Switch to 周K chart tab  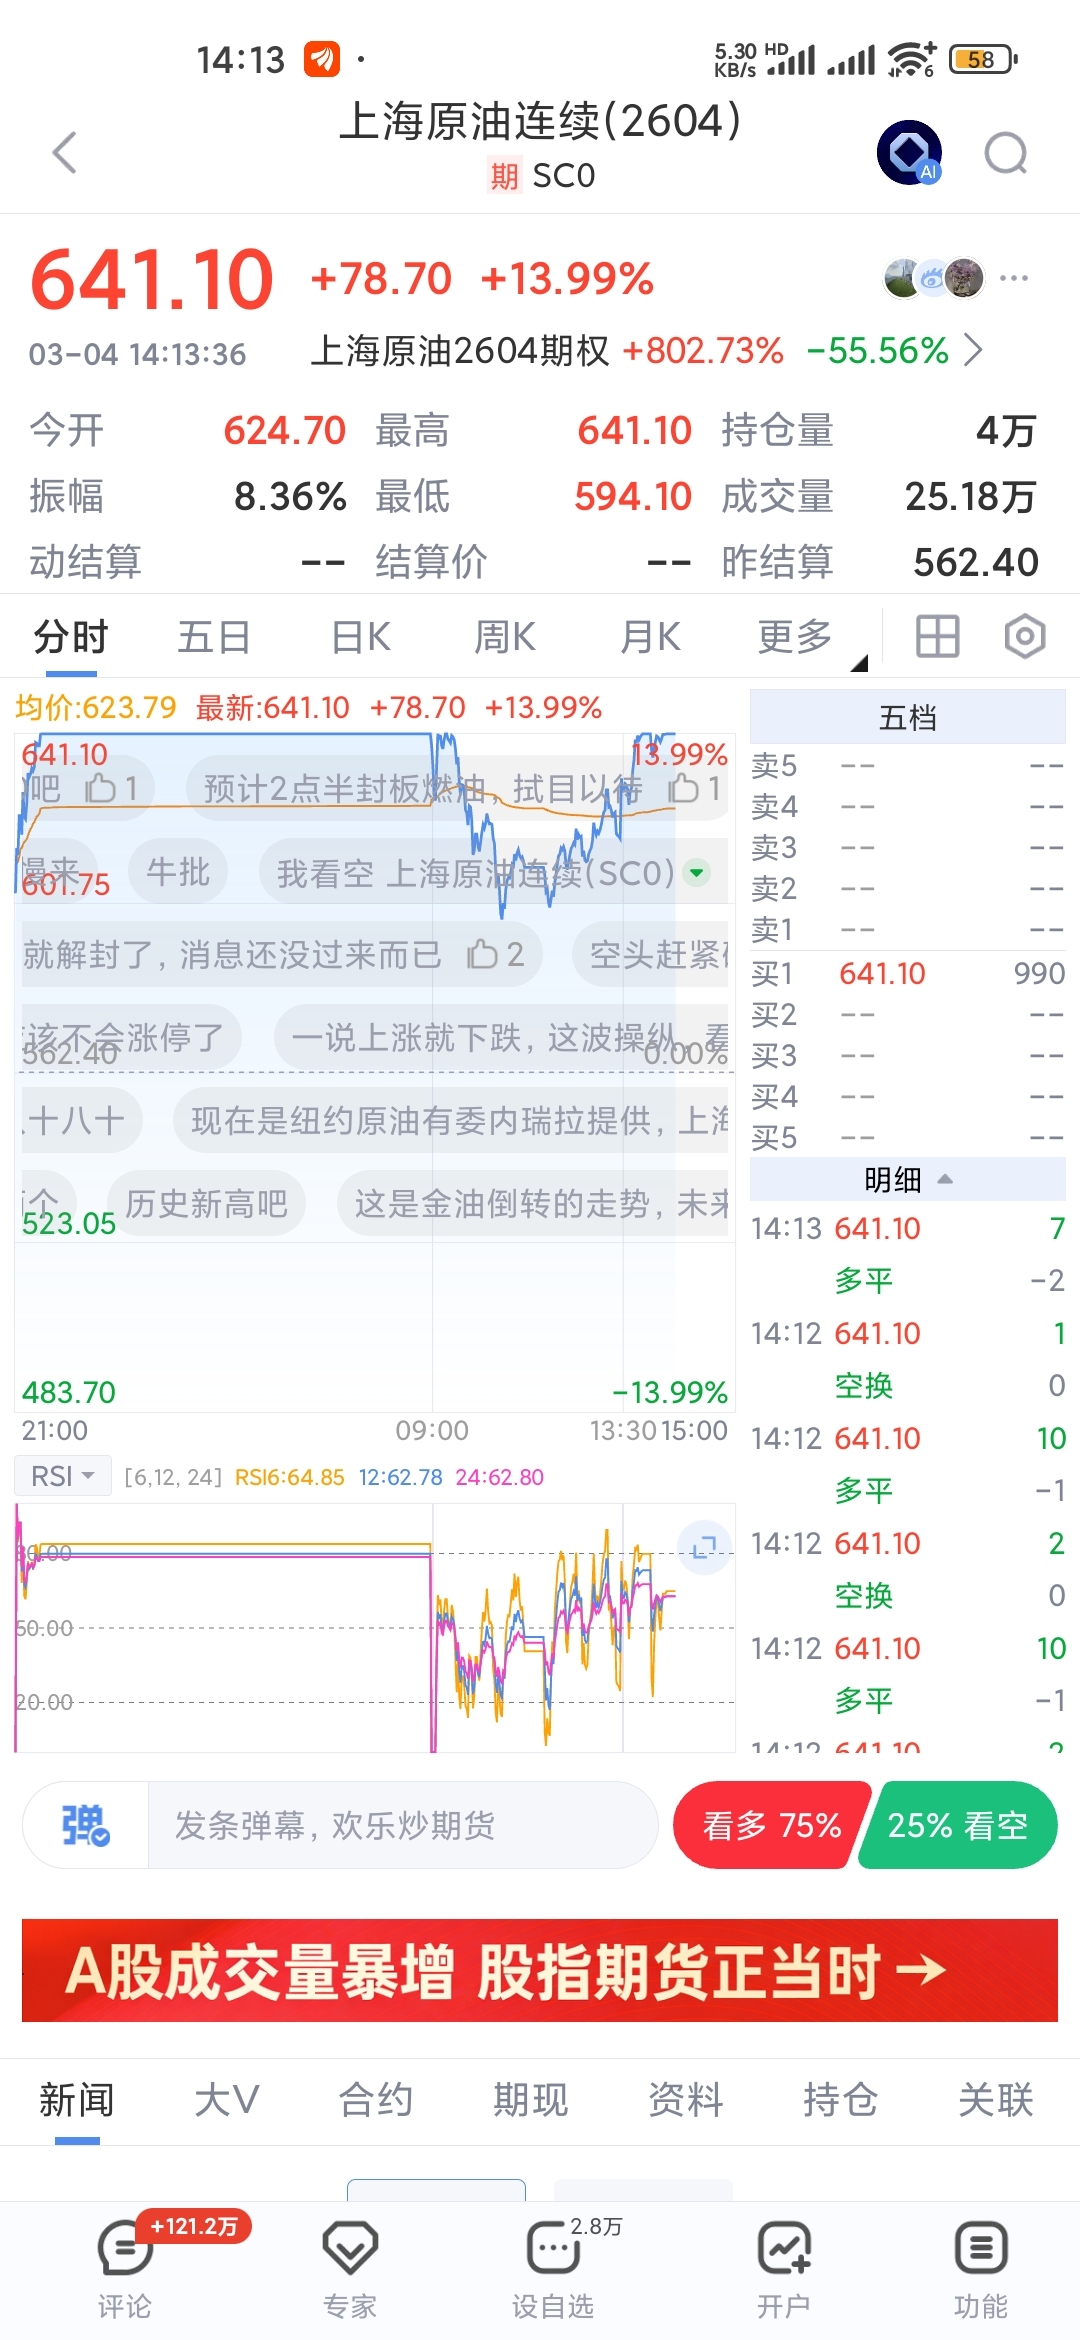point(504,637)
